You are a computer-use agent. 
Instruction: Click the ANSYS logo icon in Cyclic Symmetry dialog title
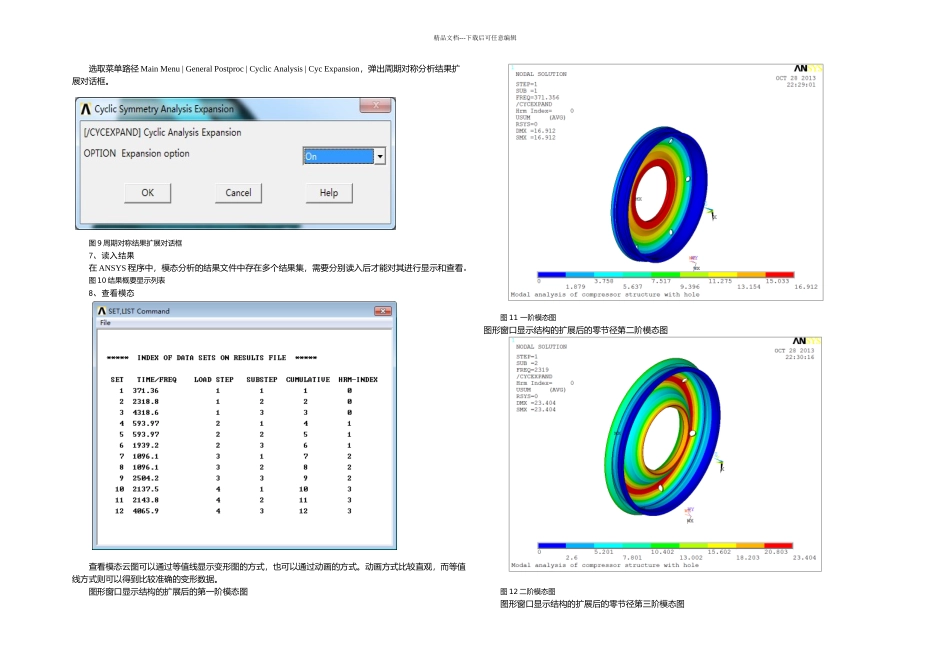tap(86, 109)
